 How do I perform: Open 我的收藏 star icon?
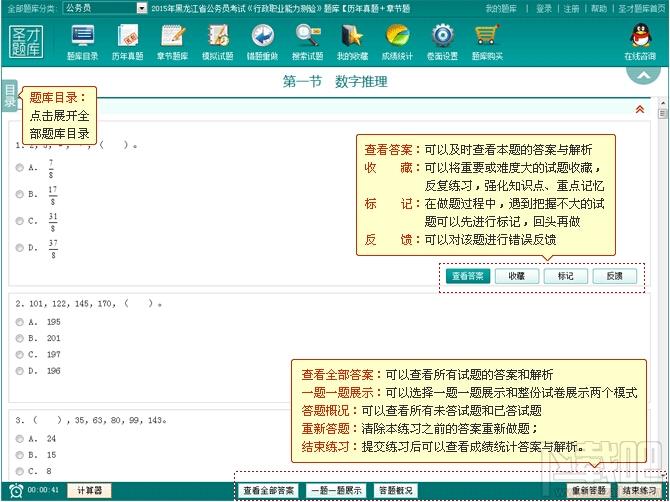(x=353, y=42)
